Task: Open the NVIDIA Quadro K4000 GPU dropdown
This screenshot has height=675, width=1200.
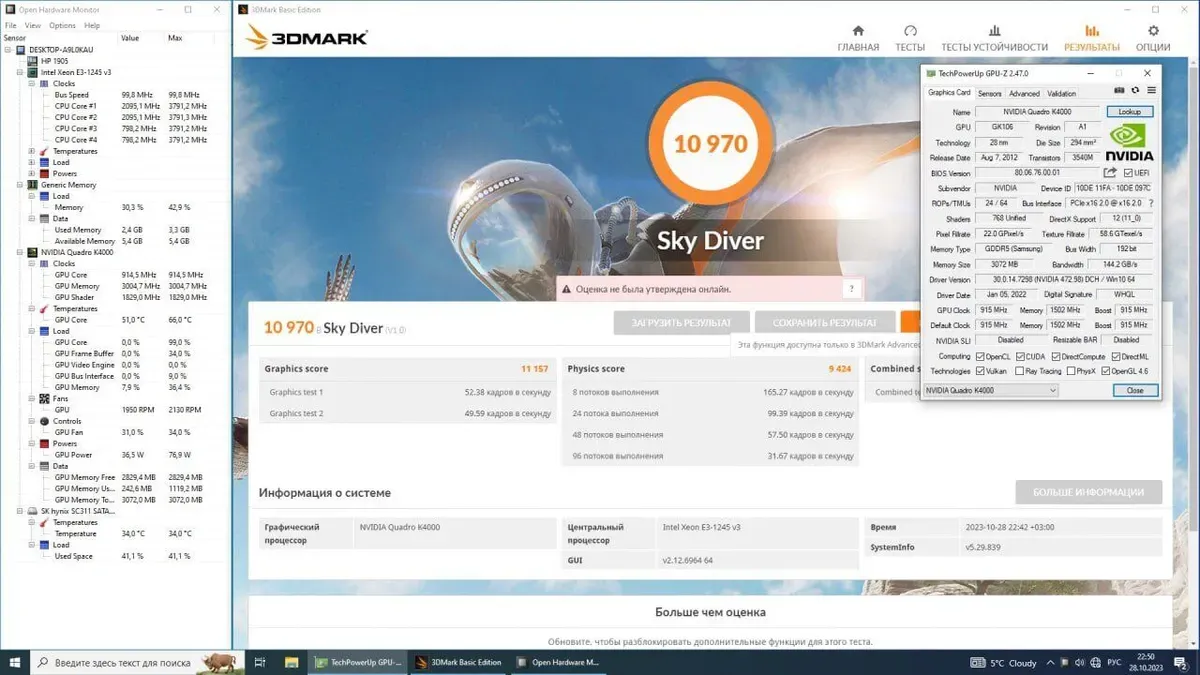Action: point(990,390)
